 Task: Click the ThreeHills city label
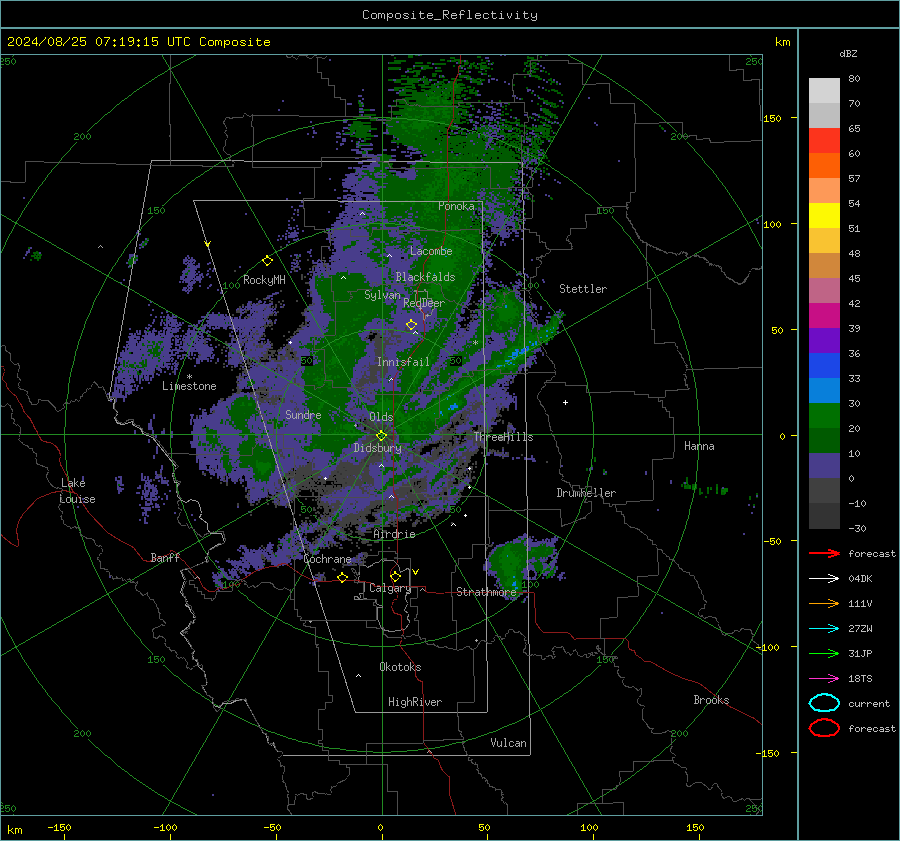(503, 437)
